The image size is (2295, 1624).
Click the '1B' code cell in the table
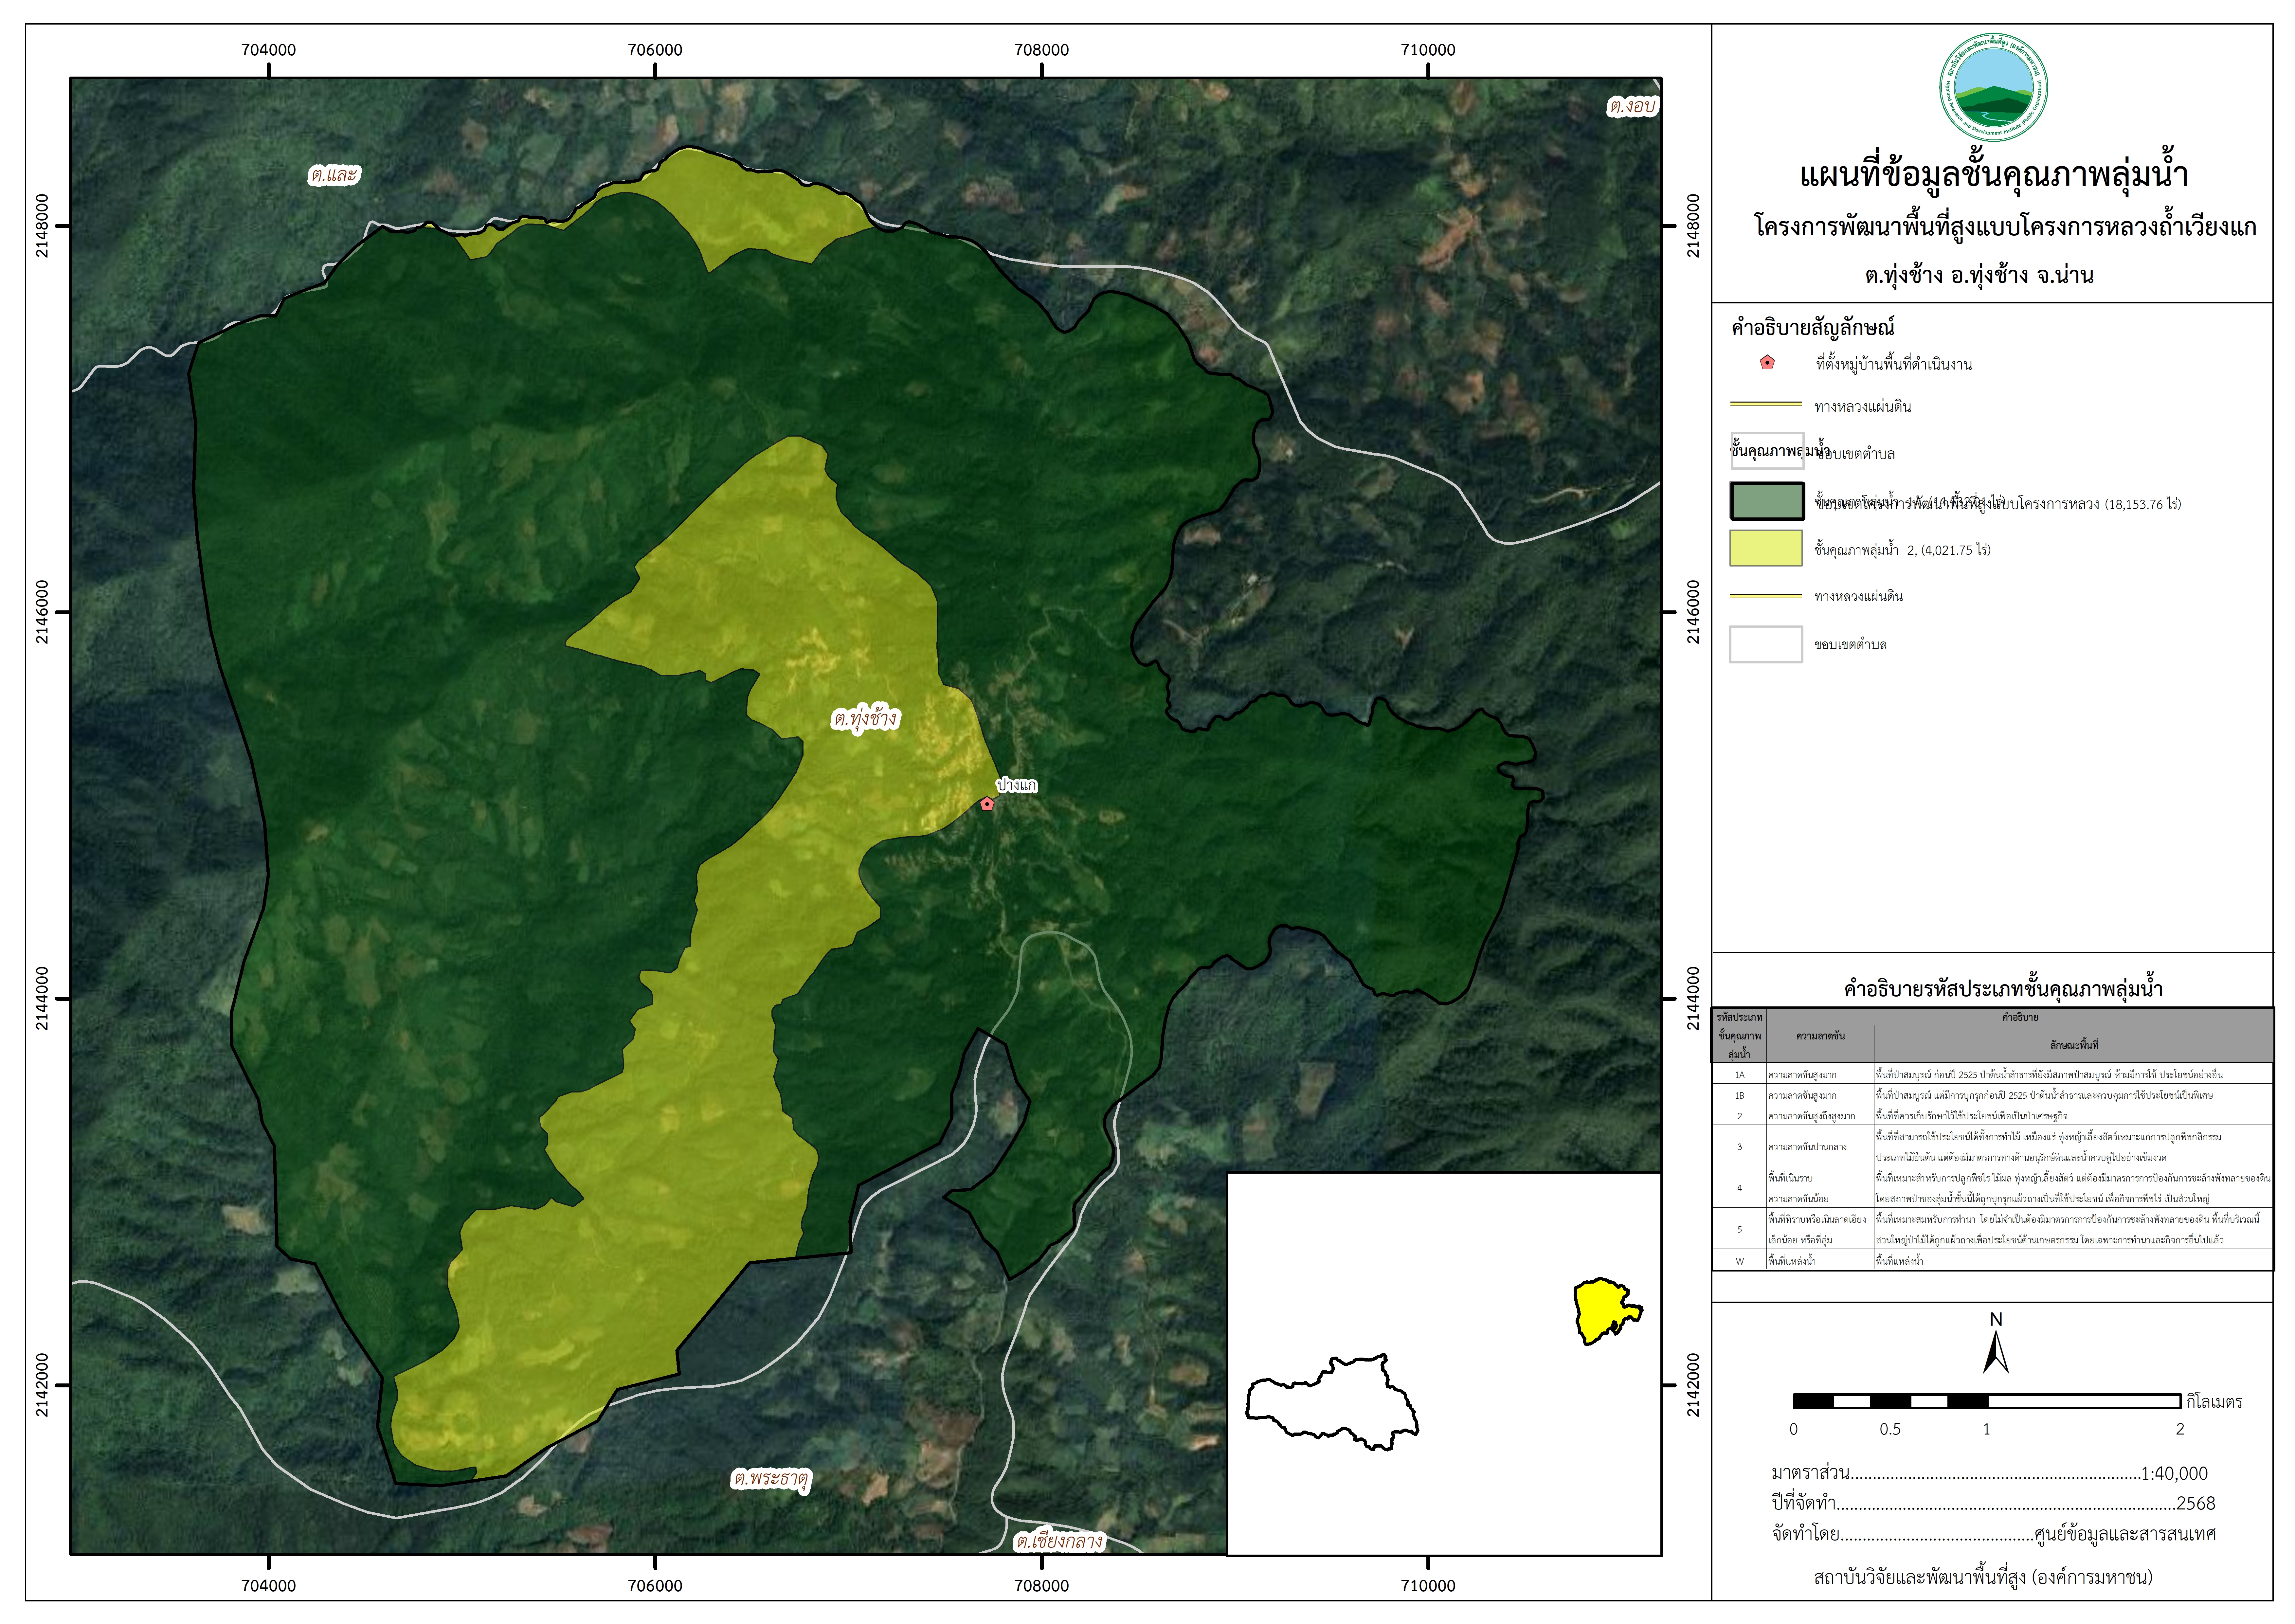coord(1739,1095)
